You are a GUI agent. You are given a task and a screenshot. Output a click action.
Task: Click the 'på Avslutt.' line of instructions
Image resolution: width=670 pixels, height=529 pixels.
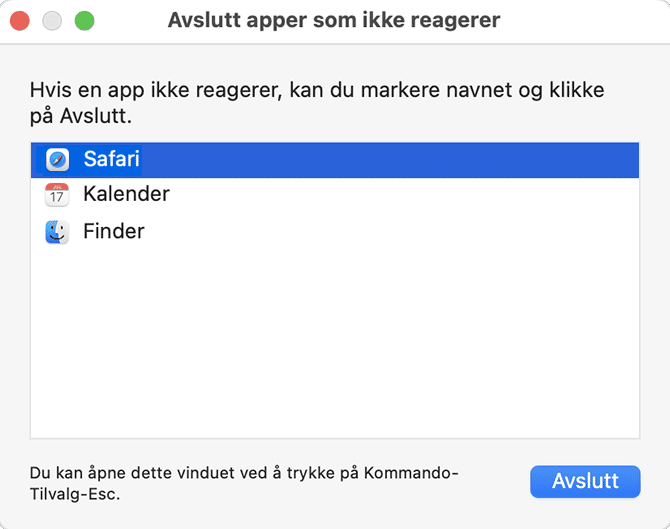[x=81, y=116]
